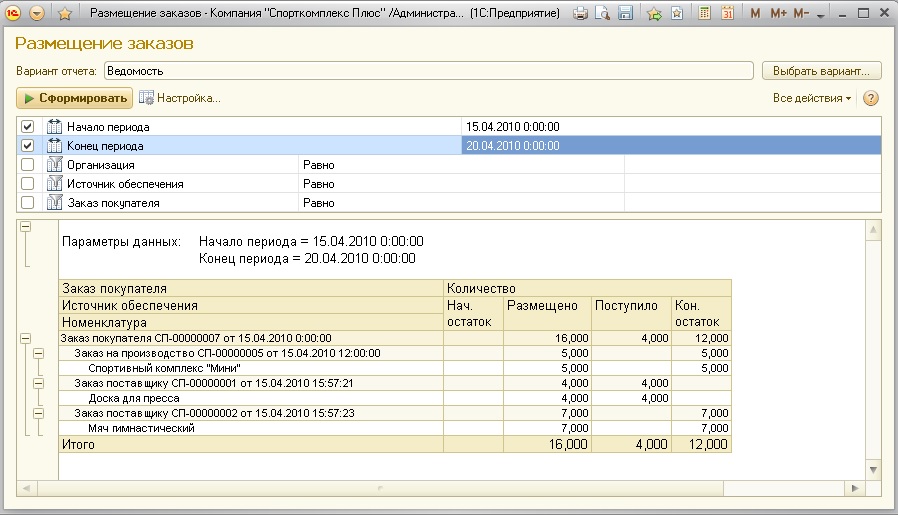Uncheck the Начало периода checkbox

[28, 127]
